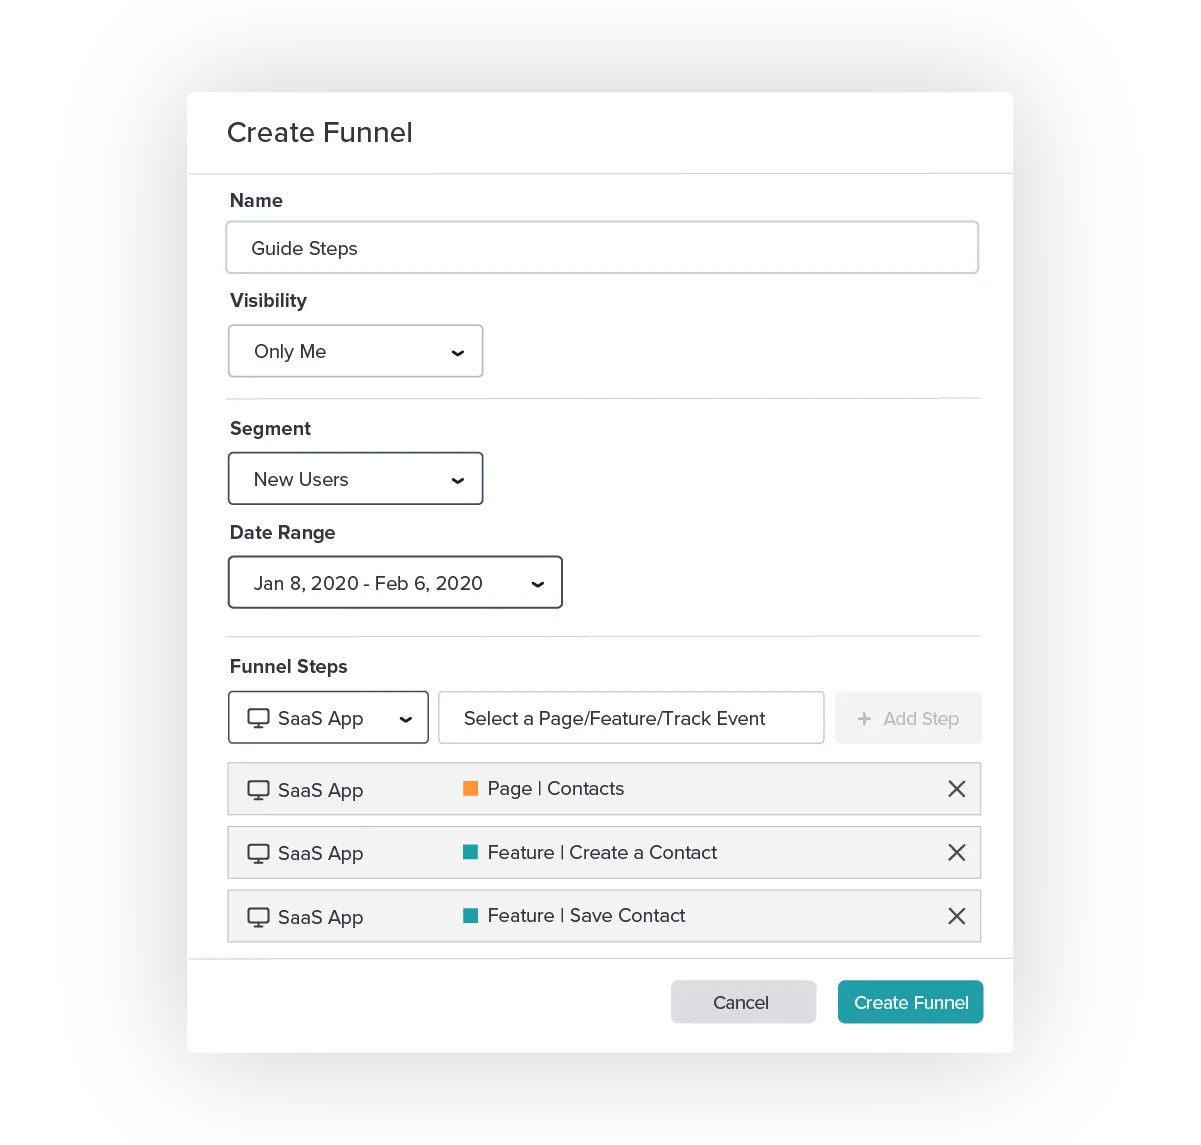Screen dimensions: 1201x1145
Task: Click monitor icon in Create a Contact row
Action: coord(258,854)
